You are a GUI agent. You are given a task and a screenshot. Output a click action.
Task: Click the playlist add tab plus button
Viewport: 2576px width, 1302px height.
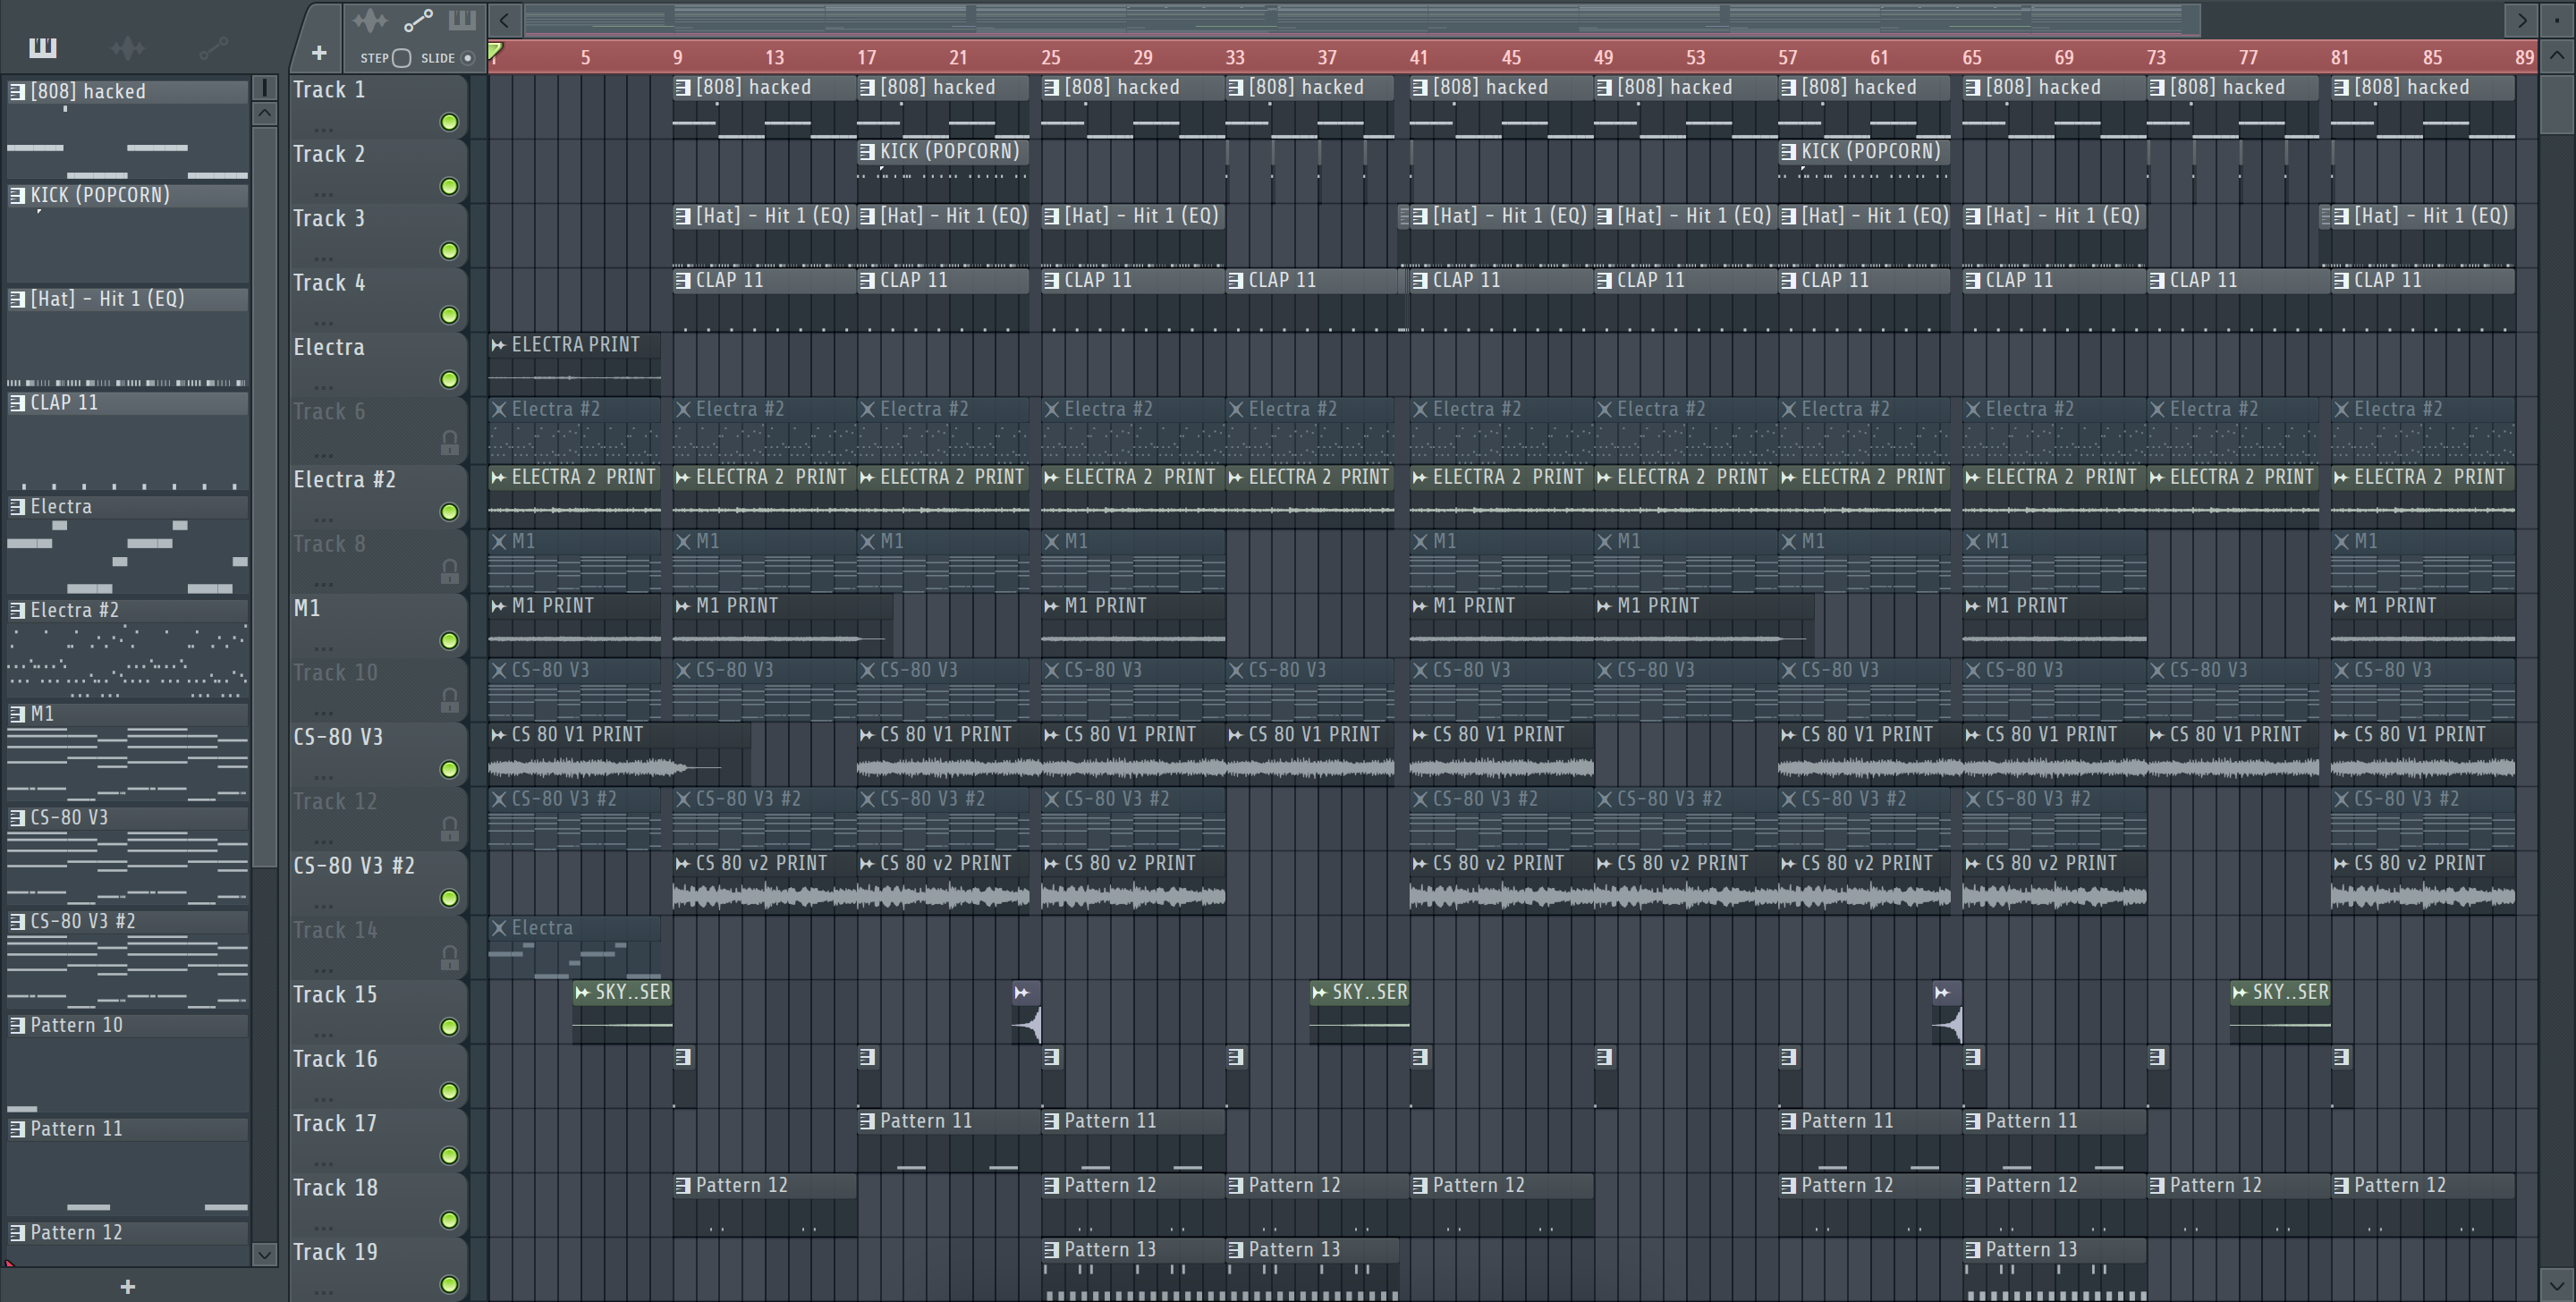[318, 53]
